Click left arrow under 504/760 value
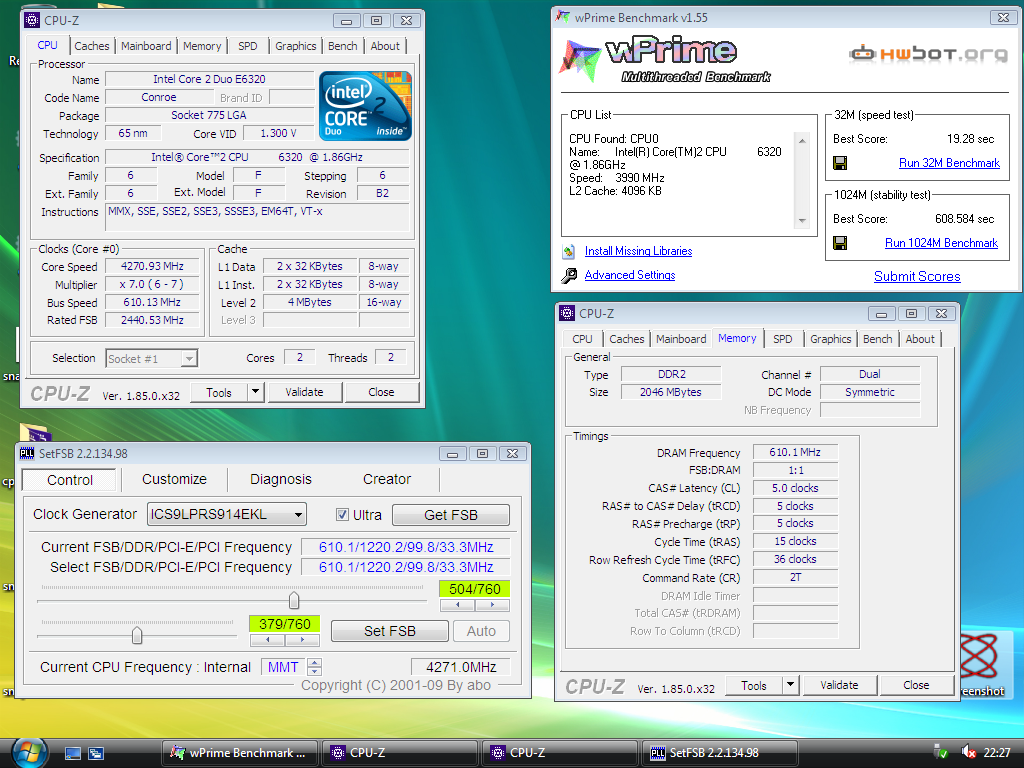This screenshot has height=768, width=1024. pyautogui.click(x=457, y=605)
